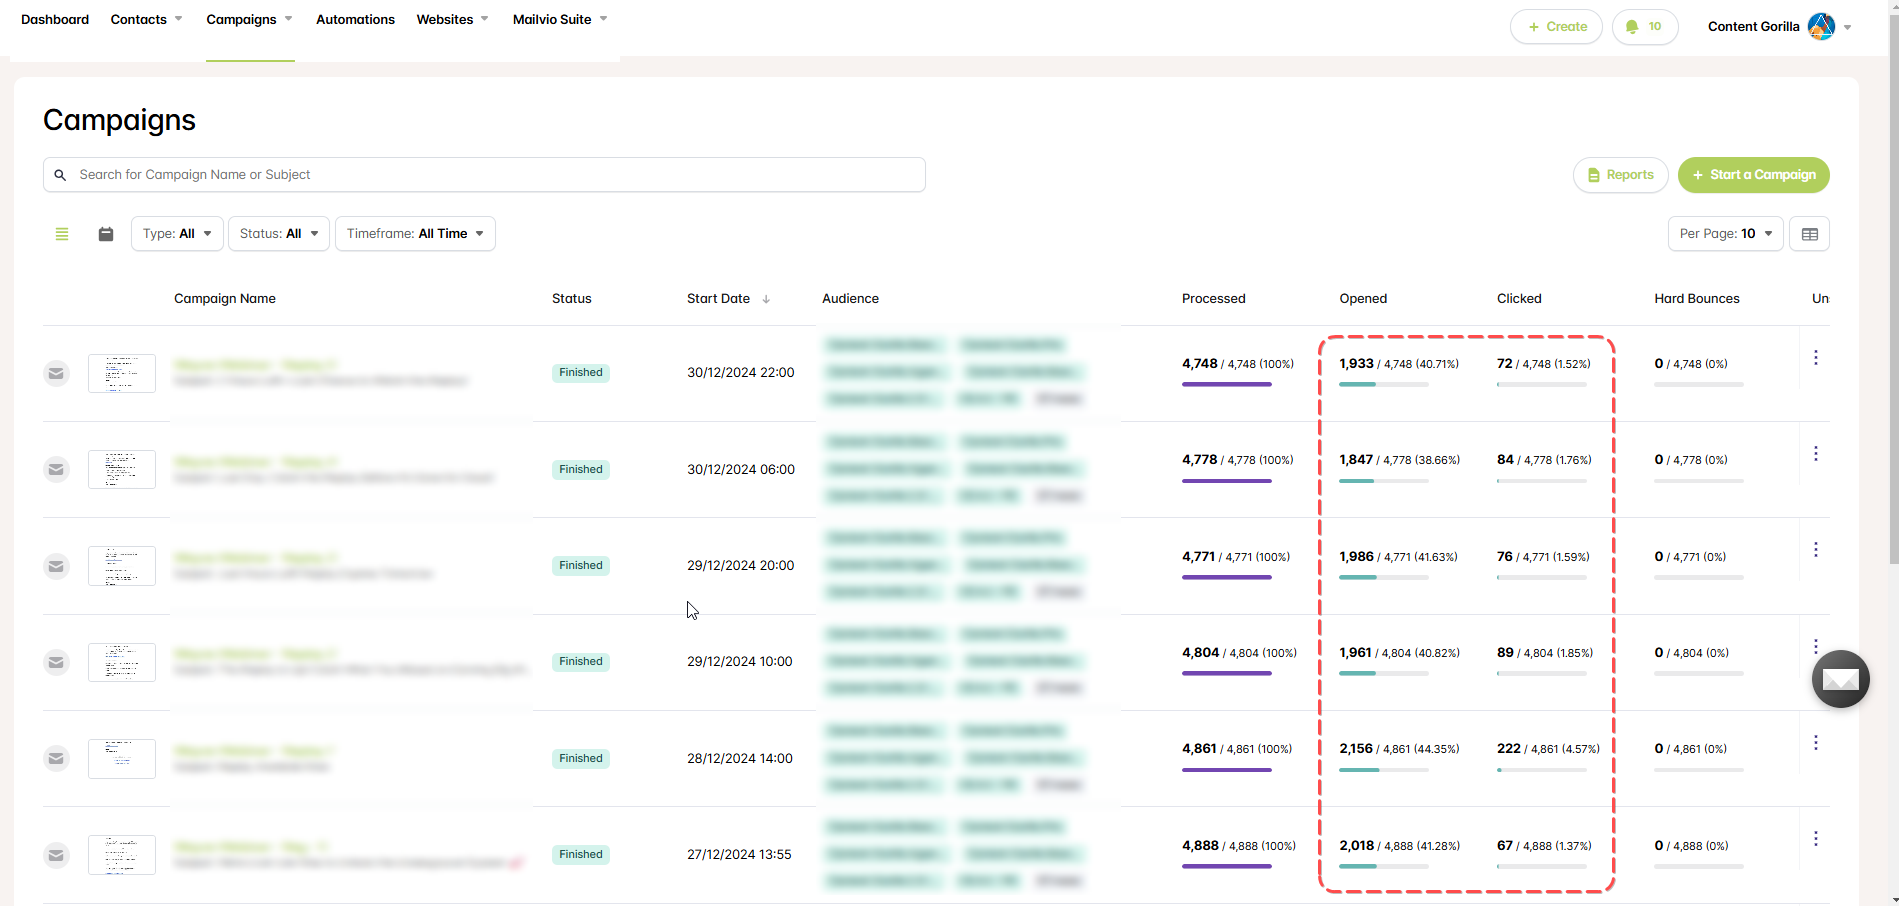The height and width of the screenshot is (906, 1899).
Task: Click the Start a Campaign button
Action: (1753, 175)
